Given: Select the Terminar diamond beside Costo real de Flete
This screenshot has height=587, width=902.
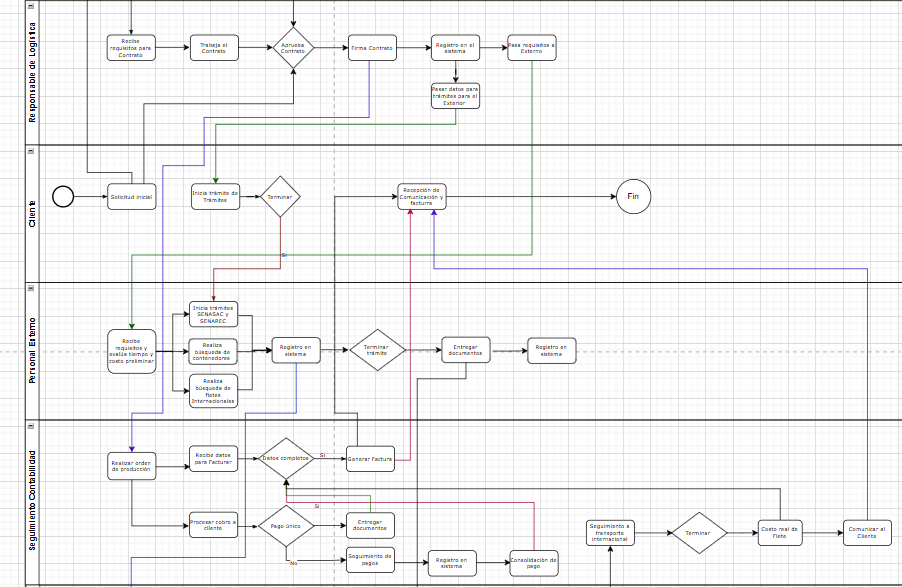Looking at the screenshot, I should click(700, 533).
